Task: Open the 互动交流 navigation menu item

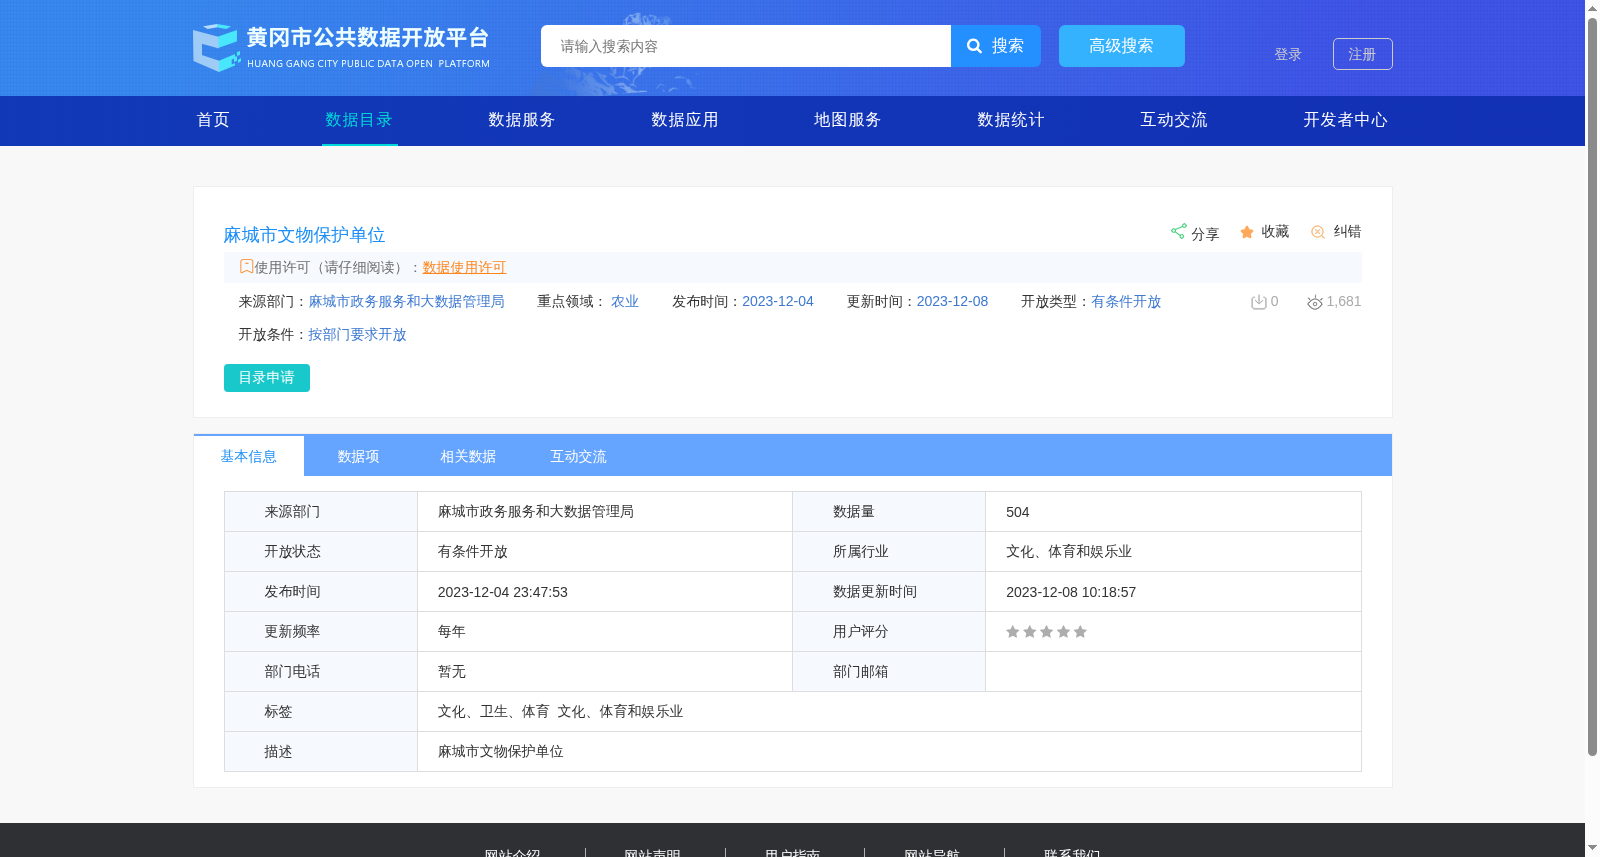Action: point(1174,120)
